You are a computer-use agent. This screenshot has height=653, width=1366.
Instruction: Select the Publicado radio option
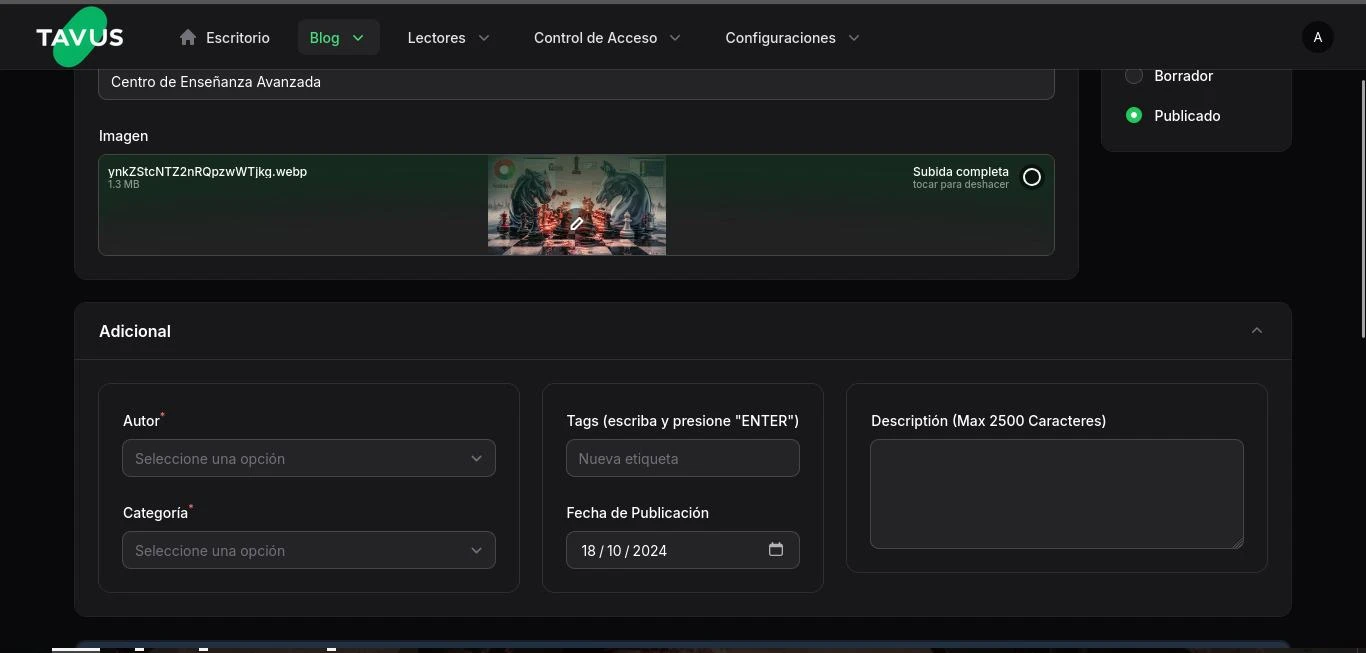click(x=1134, y=116)
